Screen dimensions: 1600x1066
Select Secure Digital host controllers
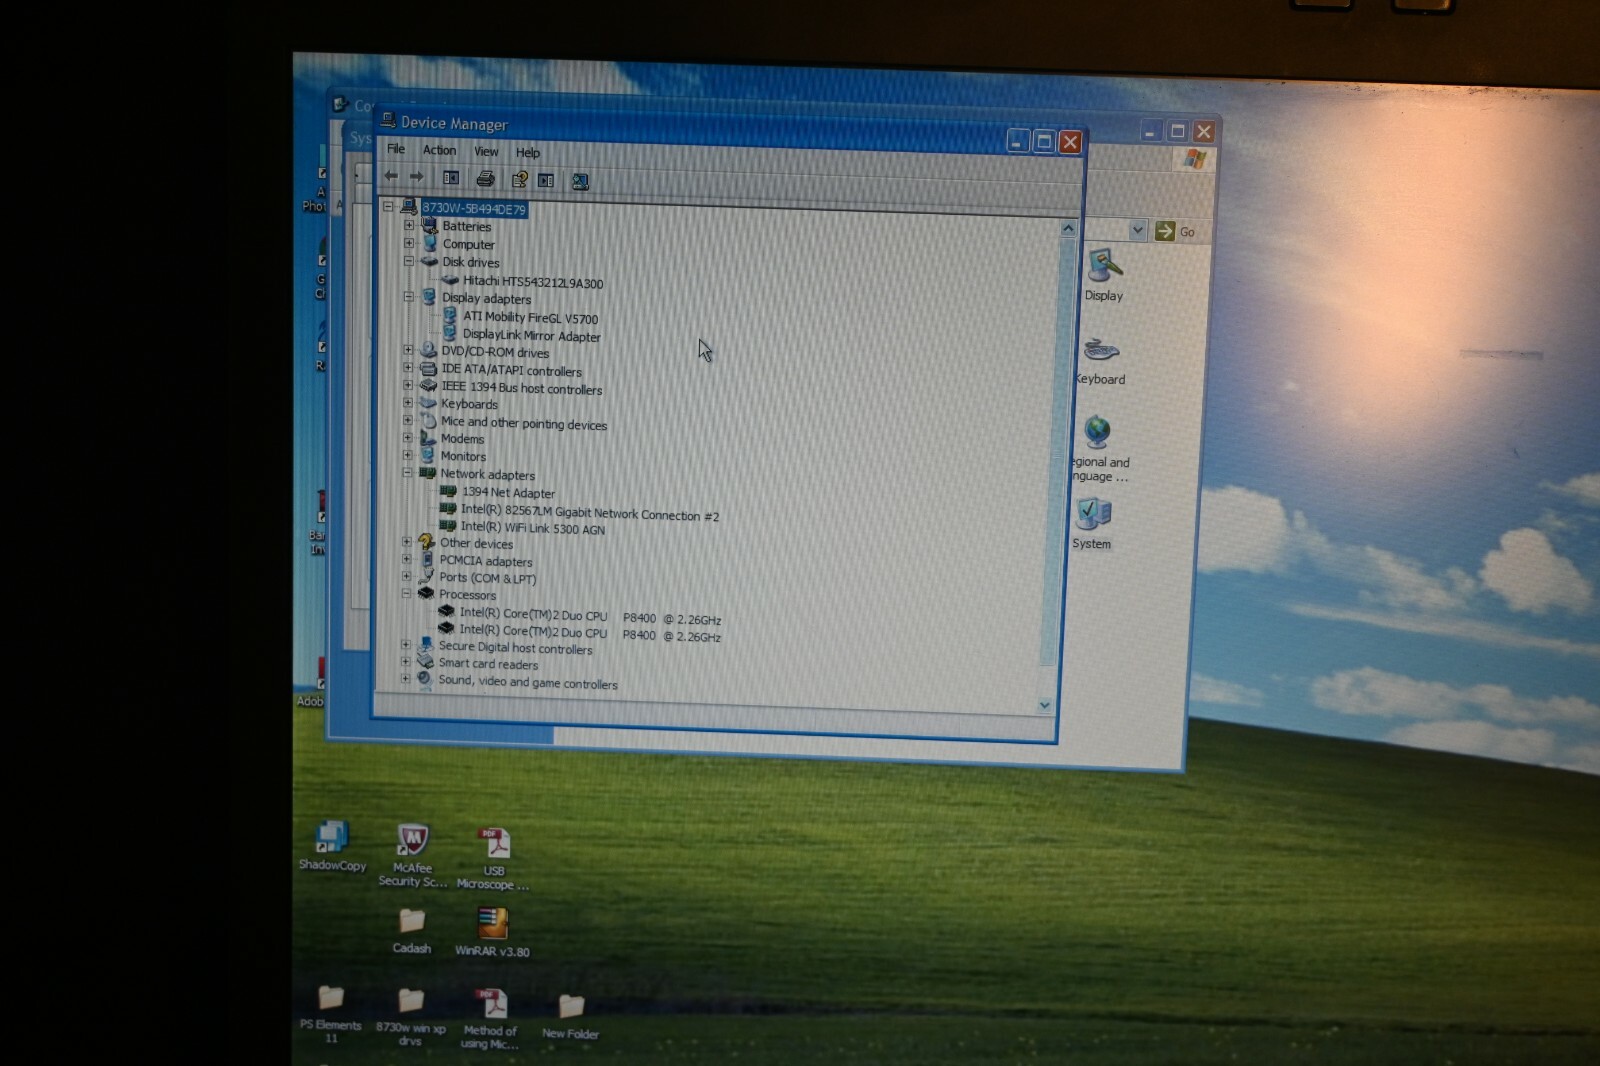pyautogui.click(x=515, y=648)
